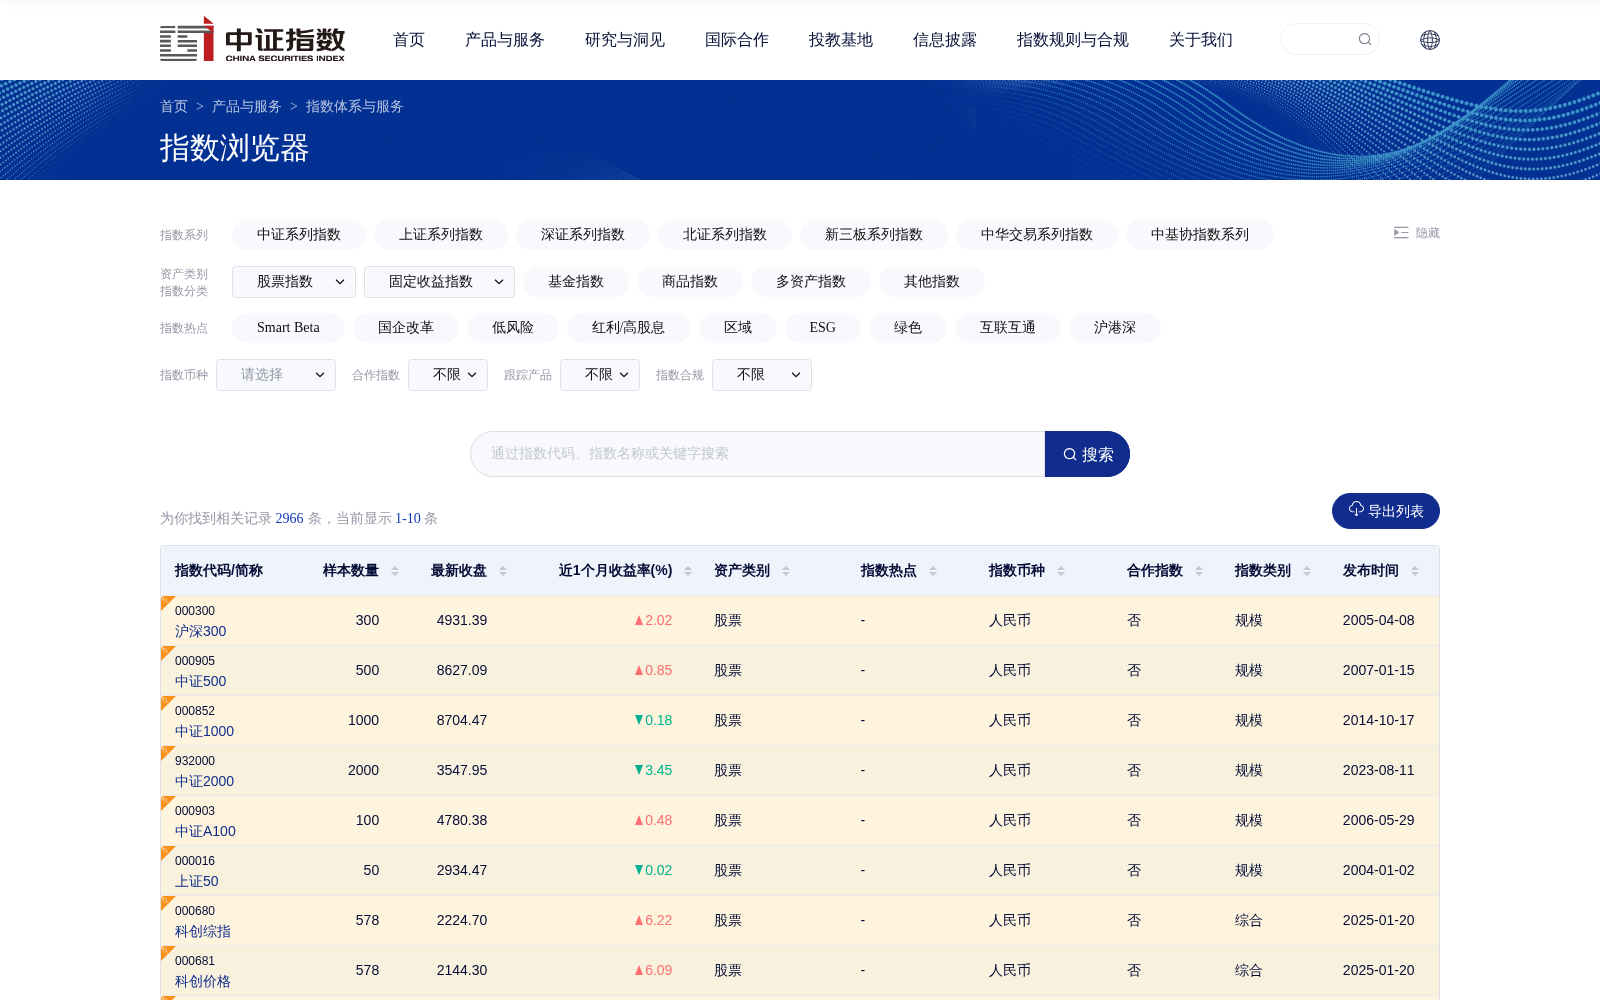Image resolution: width=1600 pixels, height=1000 pixels.
Task: Select the 其他指数 asset filter
Action: coord(932,282)
